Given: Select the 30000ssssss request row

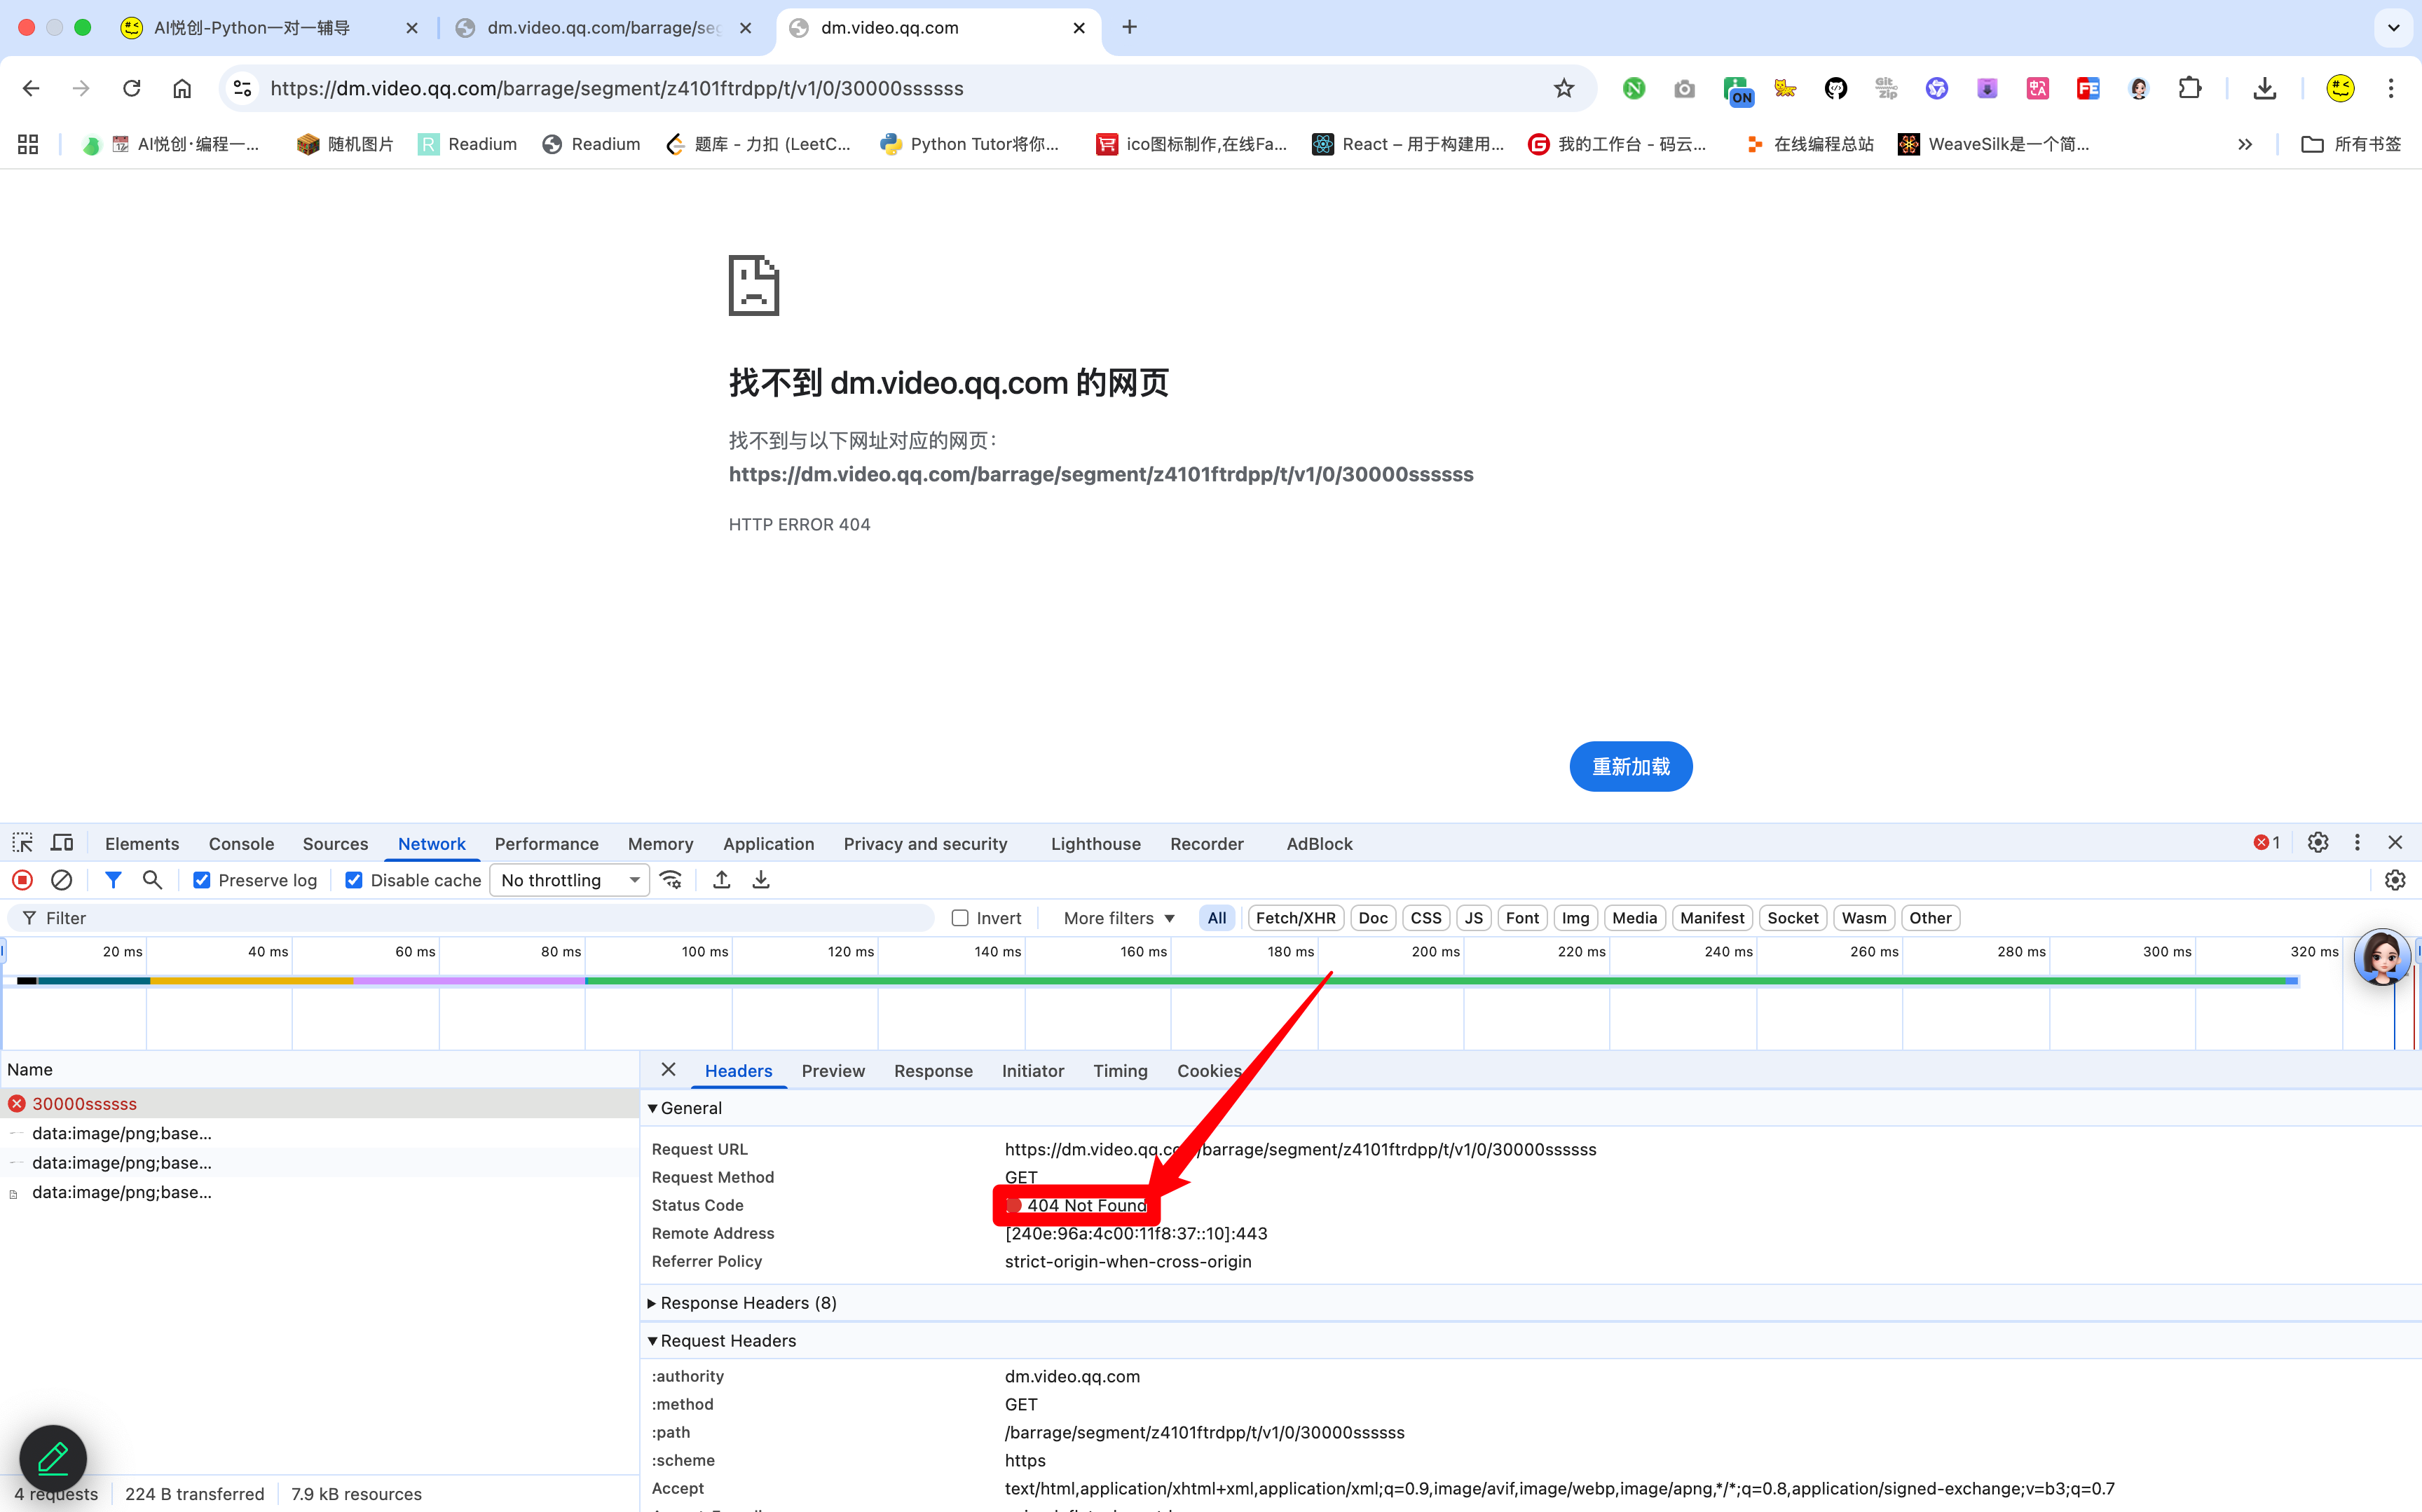Looking at the screenshot, I should (320, 1103).
